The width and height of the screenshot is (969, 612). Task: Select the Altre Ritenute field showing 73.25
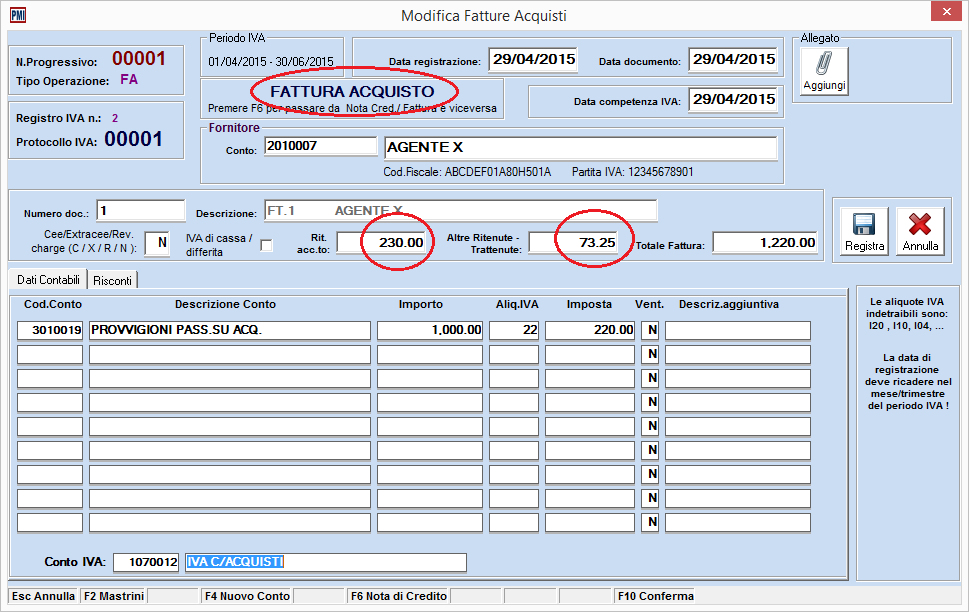click(x=574, y=242)
